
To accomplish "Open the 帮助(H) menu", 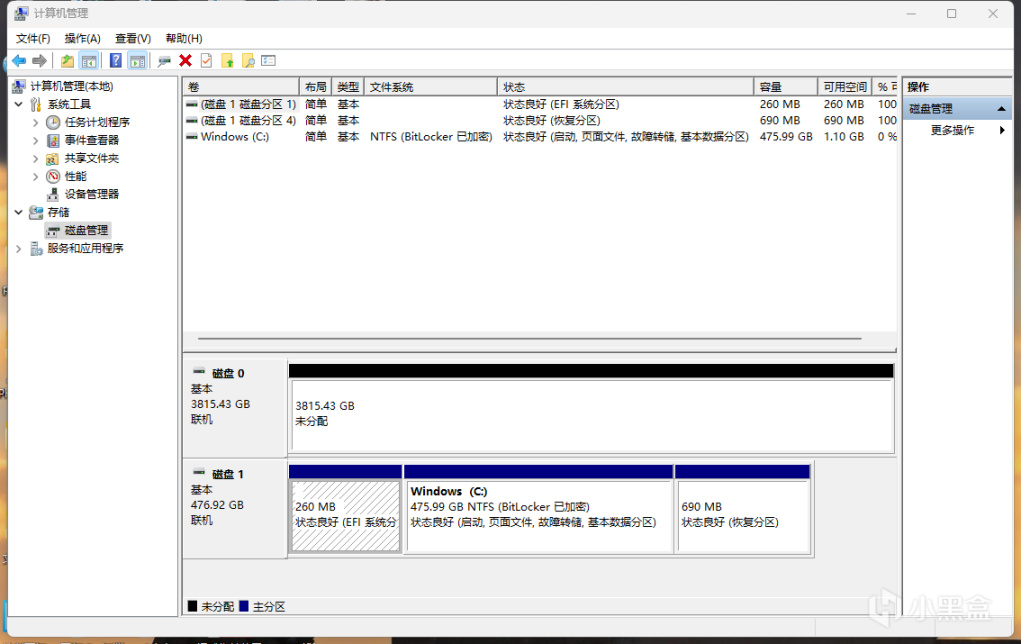I will tap(184, 38).
